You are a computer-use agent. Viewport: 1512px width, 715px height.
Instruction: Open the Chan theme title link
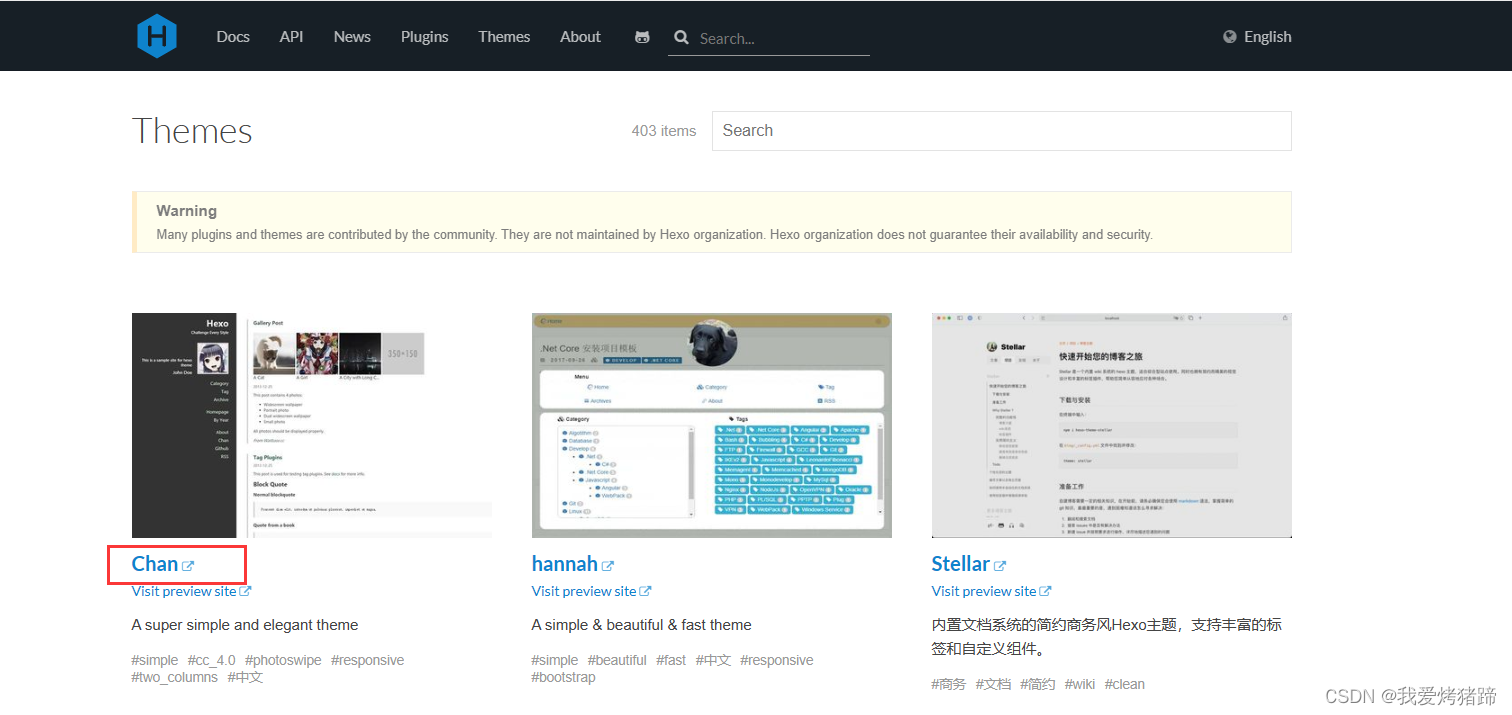[x=155, y=564]
